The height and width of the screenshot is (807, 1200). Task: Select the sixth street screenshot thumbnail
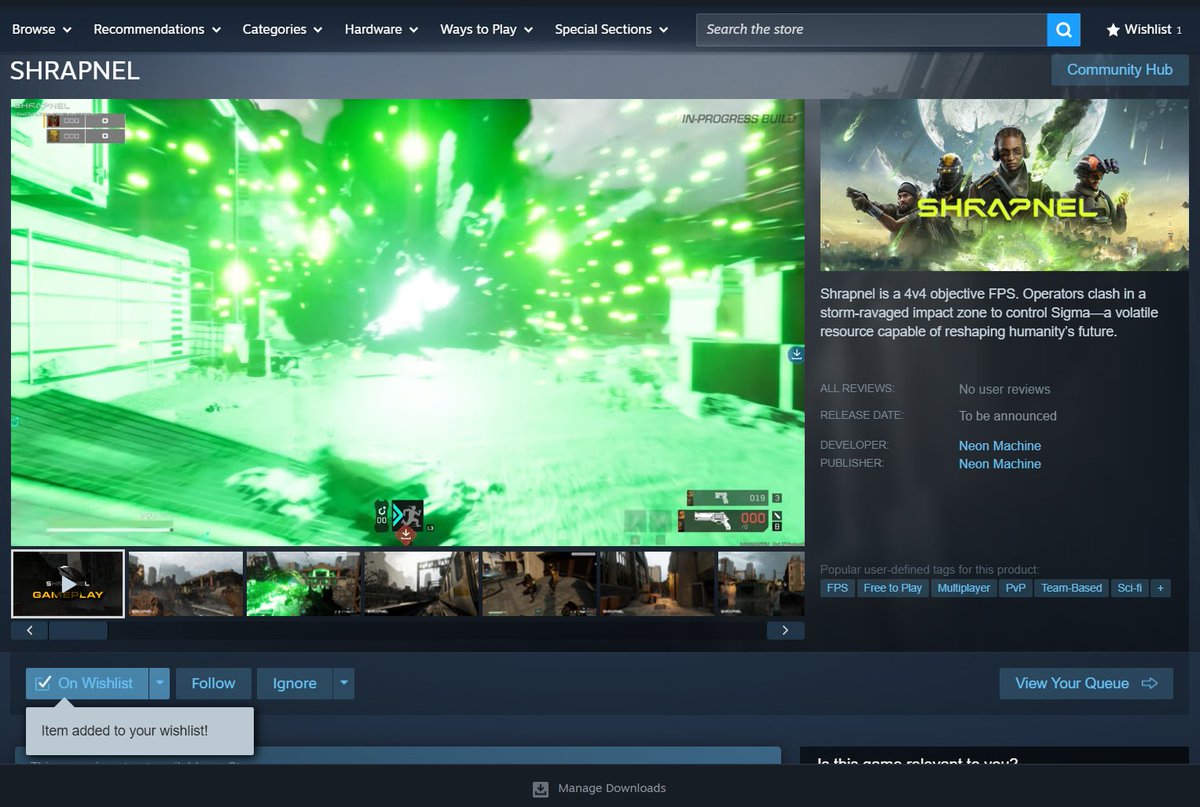coord(658,584)
